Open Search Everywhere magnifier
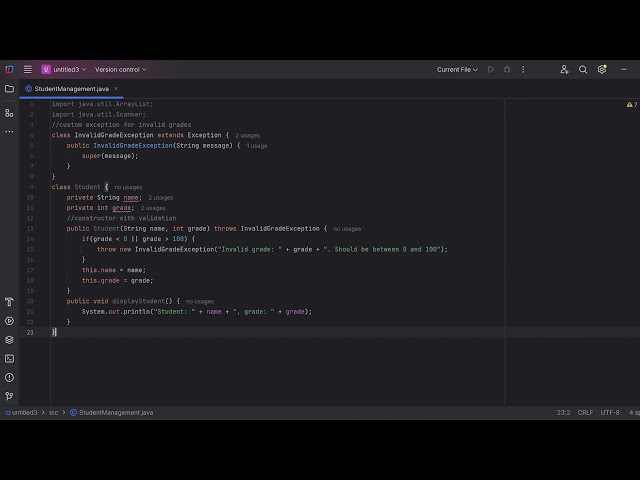This screenshot has height=480, width=640. (x=583, y=69)
